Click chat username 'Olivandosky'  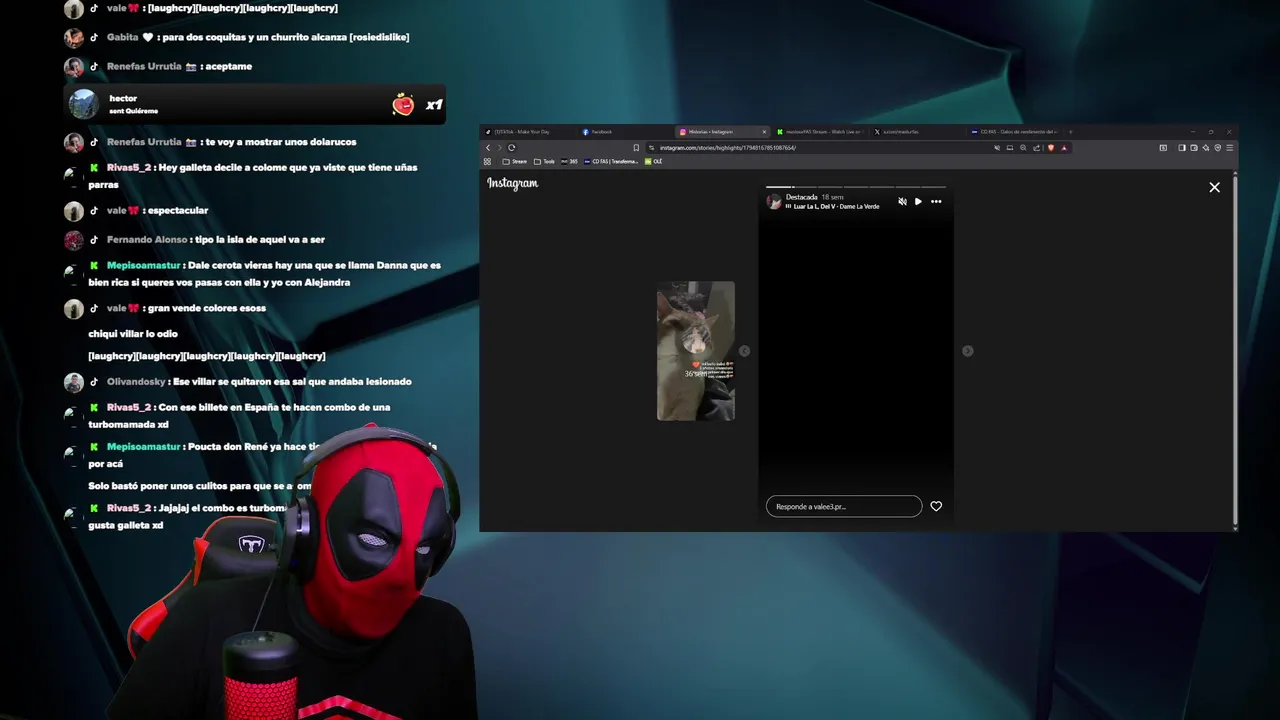[x=136, y=381]
